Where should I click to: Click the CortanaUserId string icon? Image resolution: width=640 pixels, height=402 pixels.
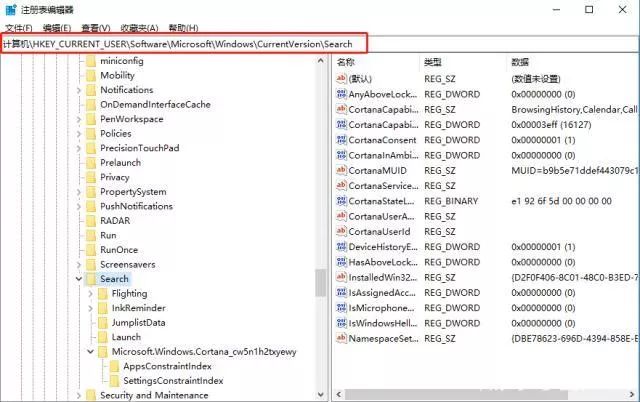tap(341, 231)
